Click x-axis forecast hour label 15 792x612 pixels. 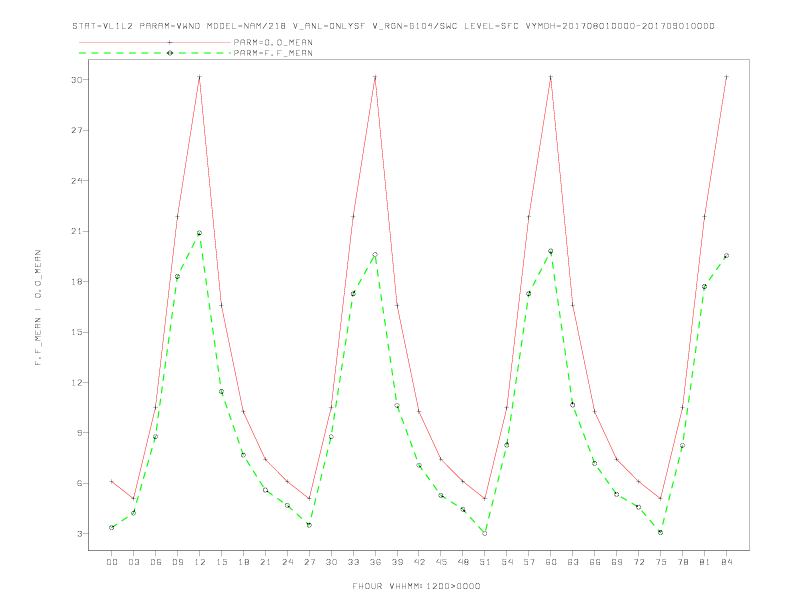coord(221,562)
